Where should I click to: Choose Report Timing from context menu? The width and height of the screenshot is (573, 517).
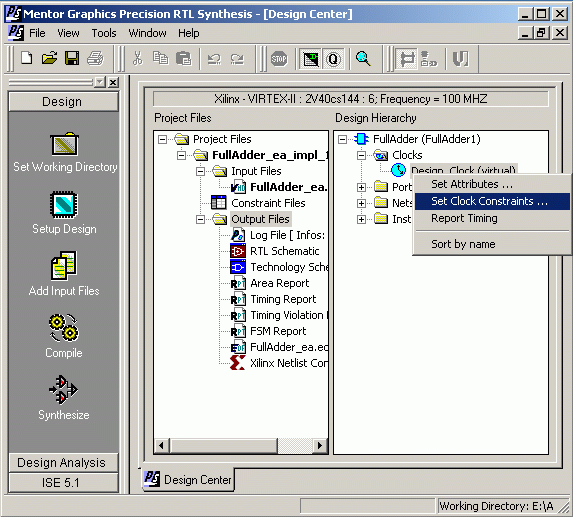pos(492,218)
